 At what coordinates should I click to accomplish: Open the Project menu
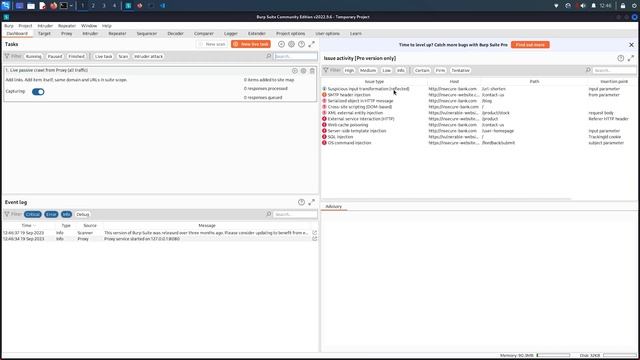[25, 26]
